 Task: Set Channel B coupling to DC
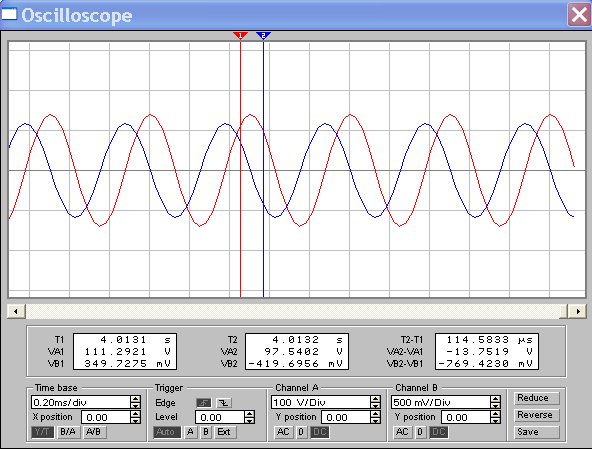(x=438, y=432)
